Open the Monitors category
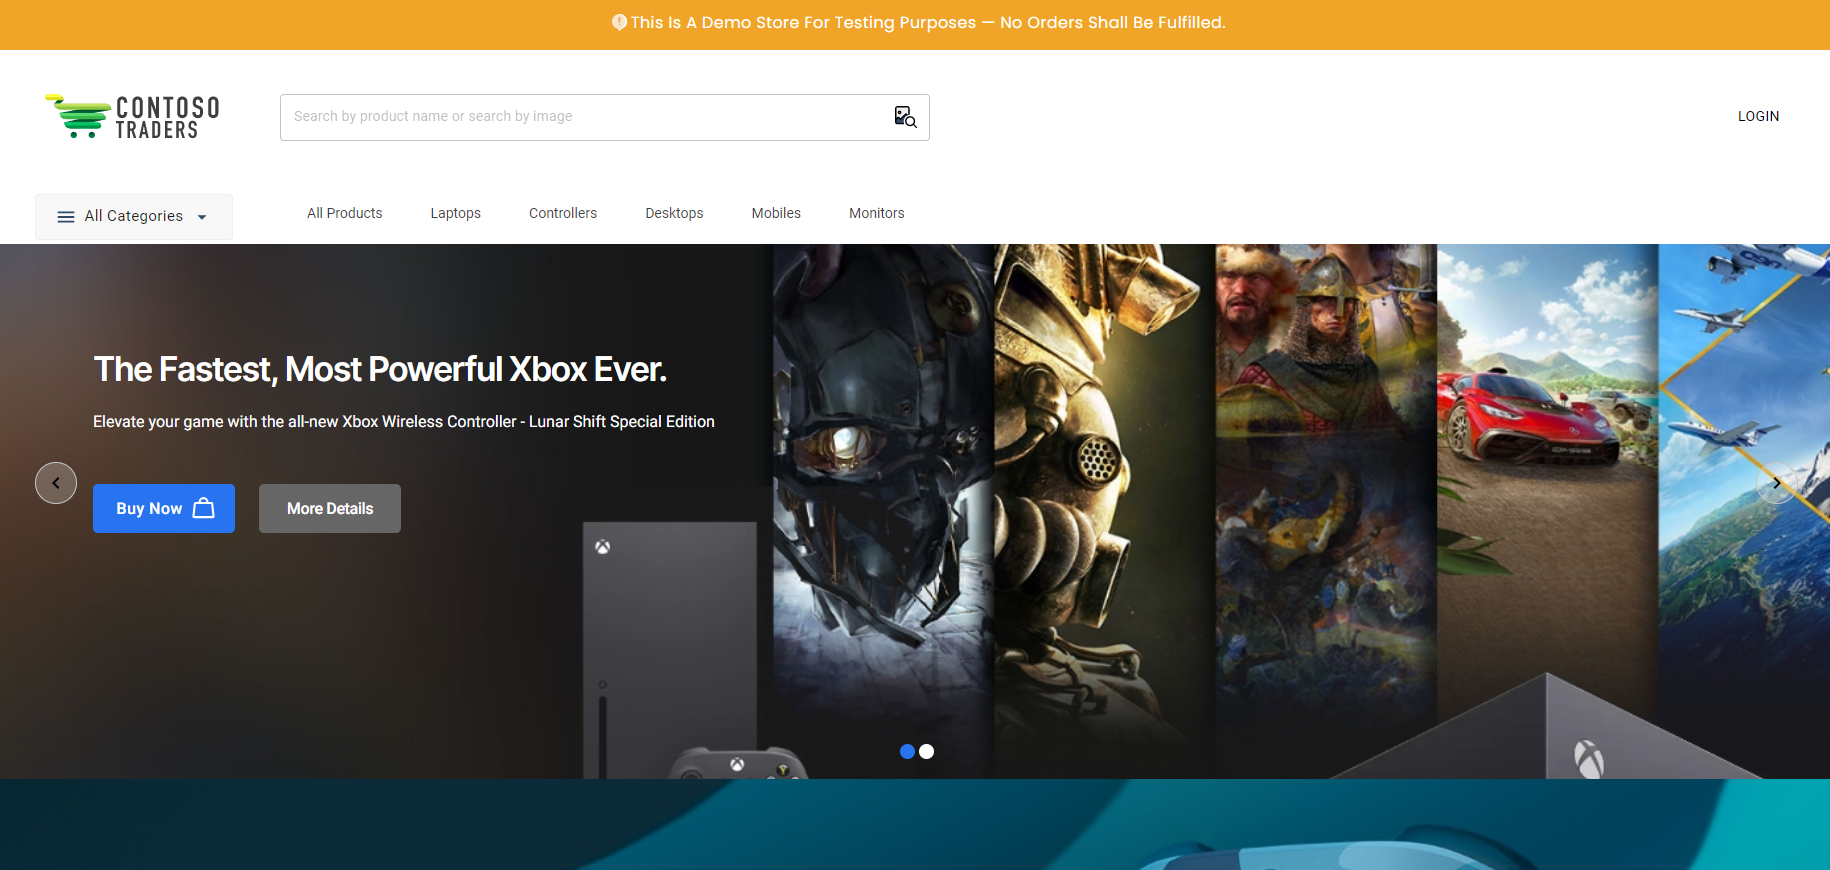Image resolution: width=1830 pixels, height=870 pixels. coord(877,213)
